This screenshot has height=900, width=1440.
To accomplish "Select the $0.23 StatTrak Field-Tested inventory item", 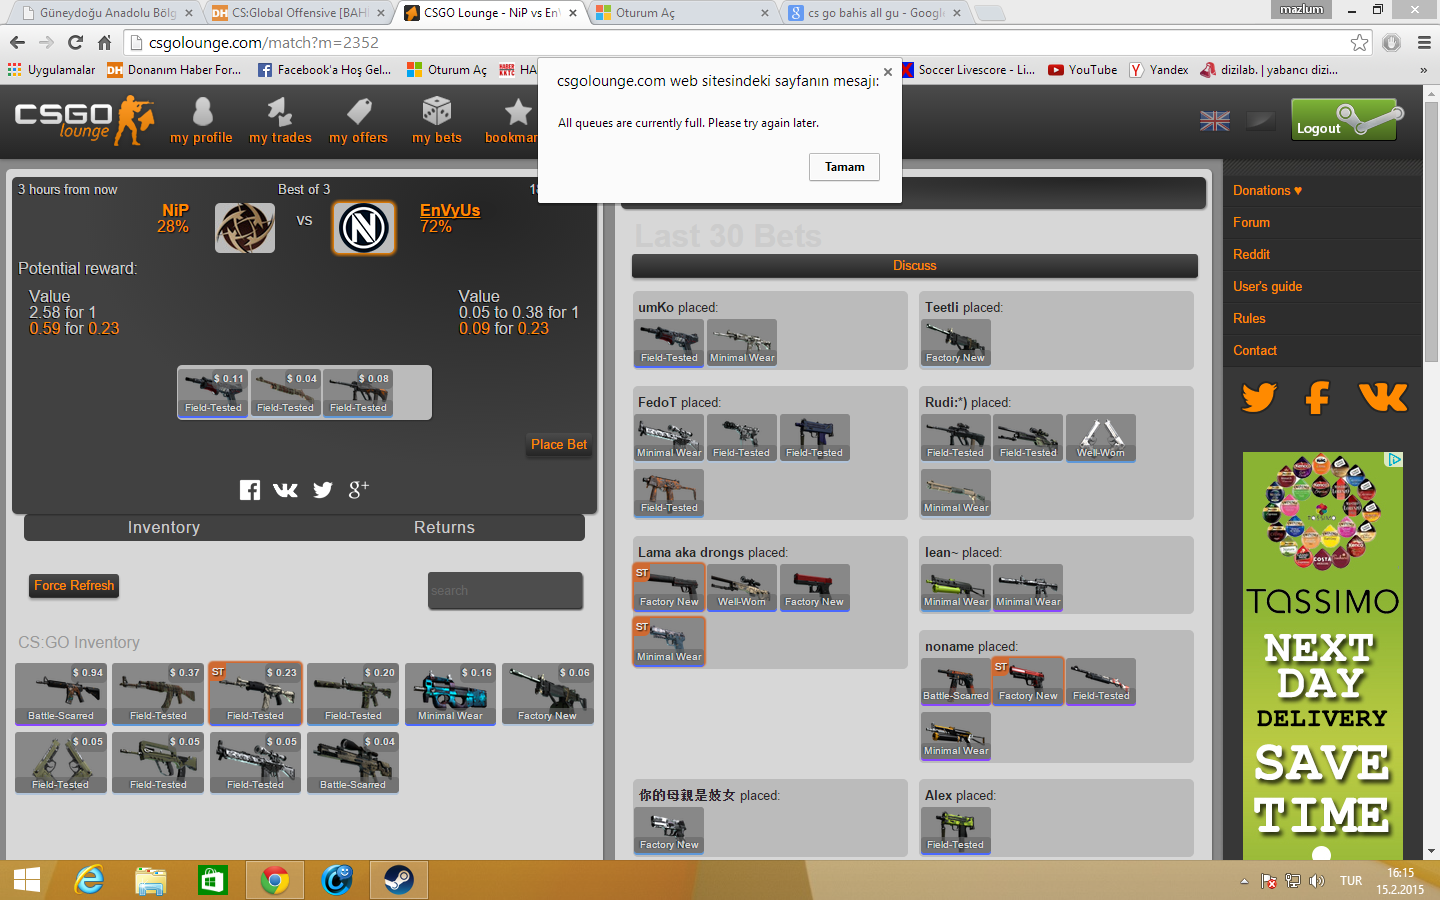I will point(255,694).
